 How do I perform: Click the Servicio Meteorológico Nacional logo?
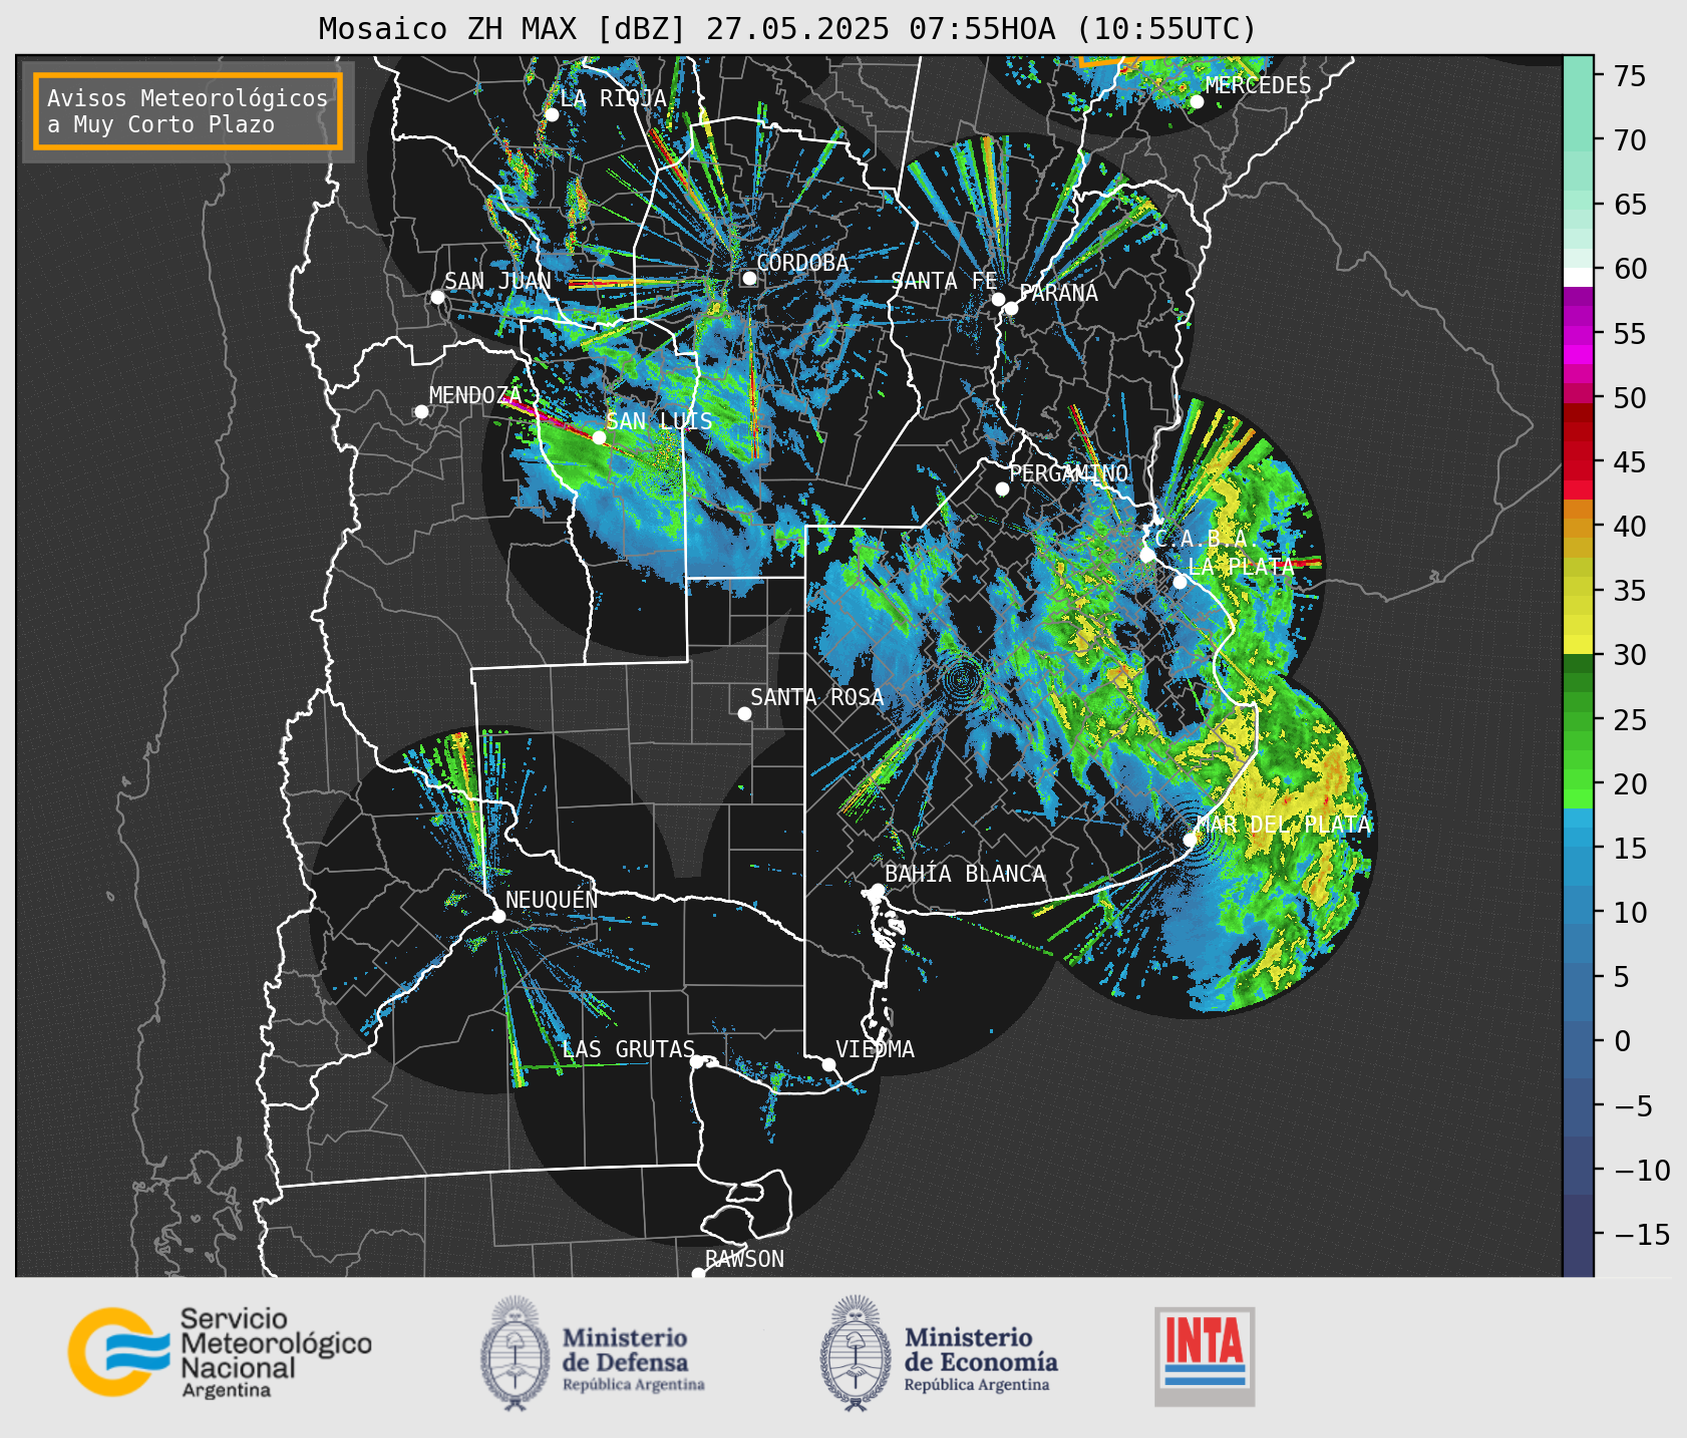pos(219,1352)
